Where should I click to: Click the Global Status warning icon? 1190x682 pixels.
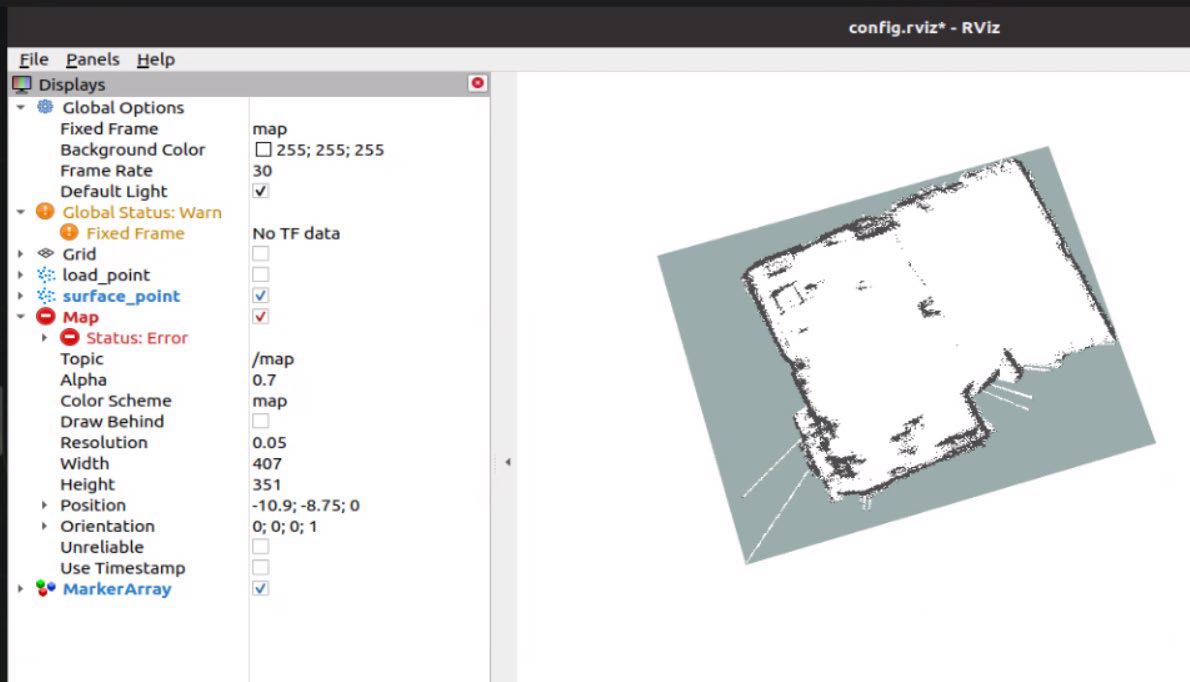coord(46,212)
